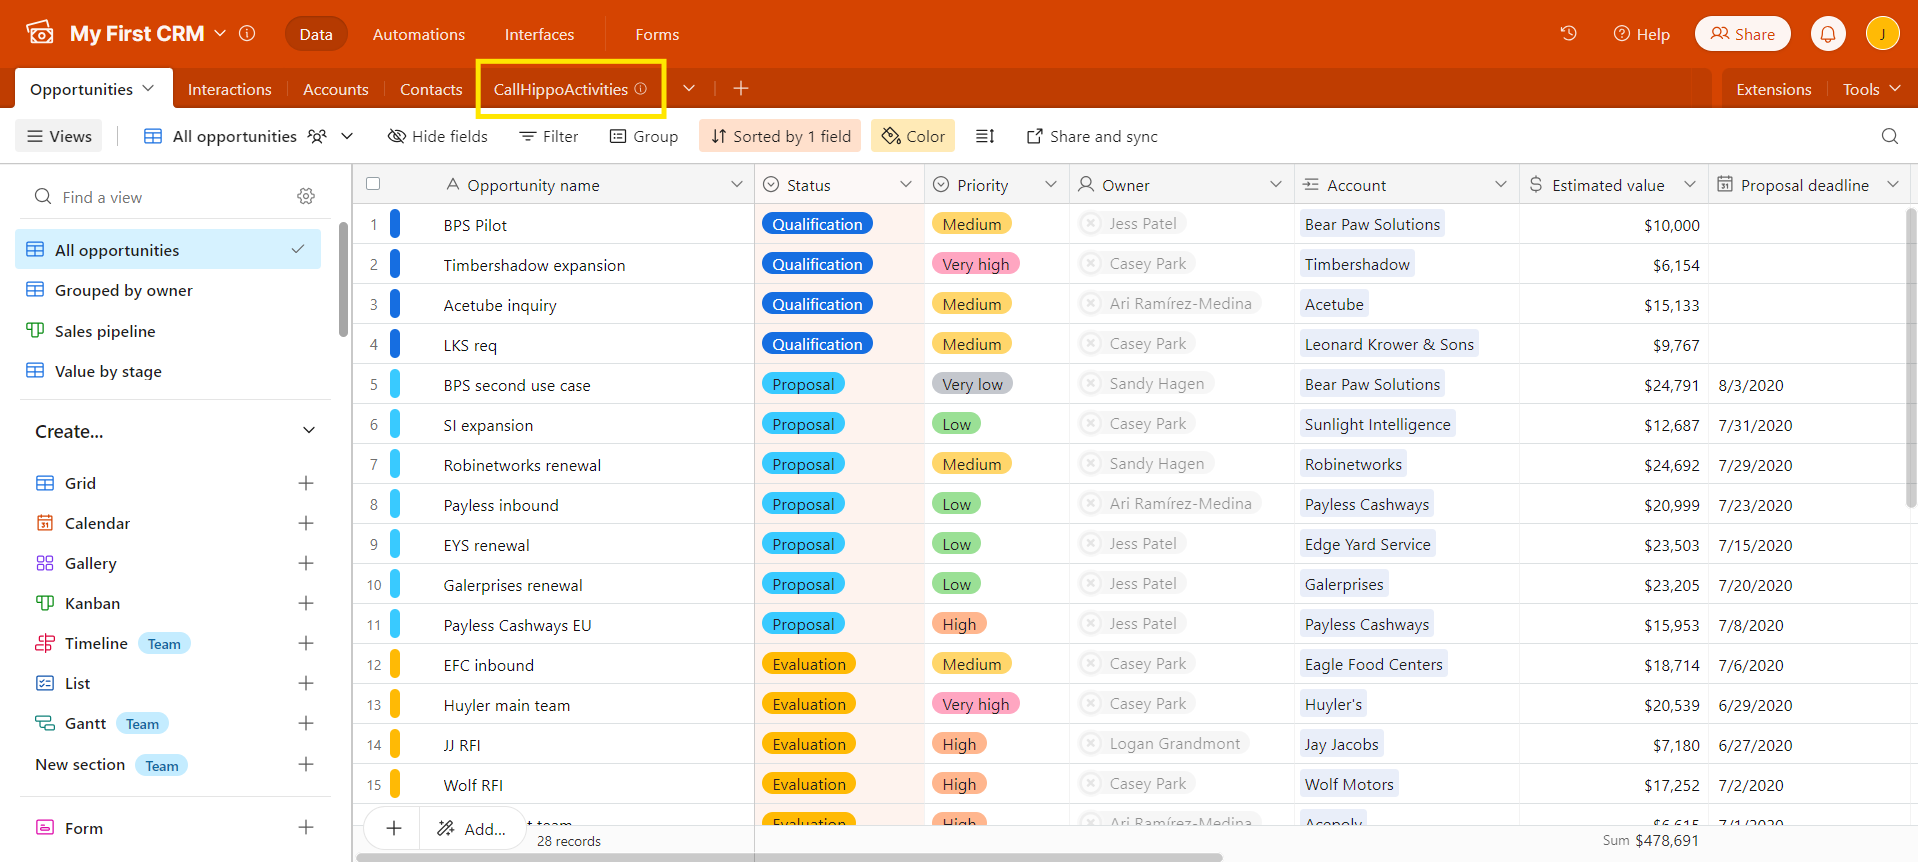Remove Jess Patel from BPS Pilot owner
The height and width of the screenshot is (862, 1918).
pos(1091,224)
